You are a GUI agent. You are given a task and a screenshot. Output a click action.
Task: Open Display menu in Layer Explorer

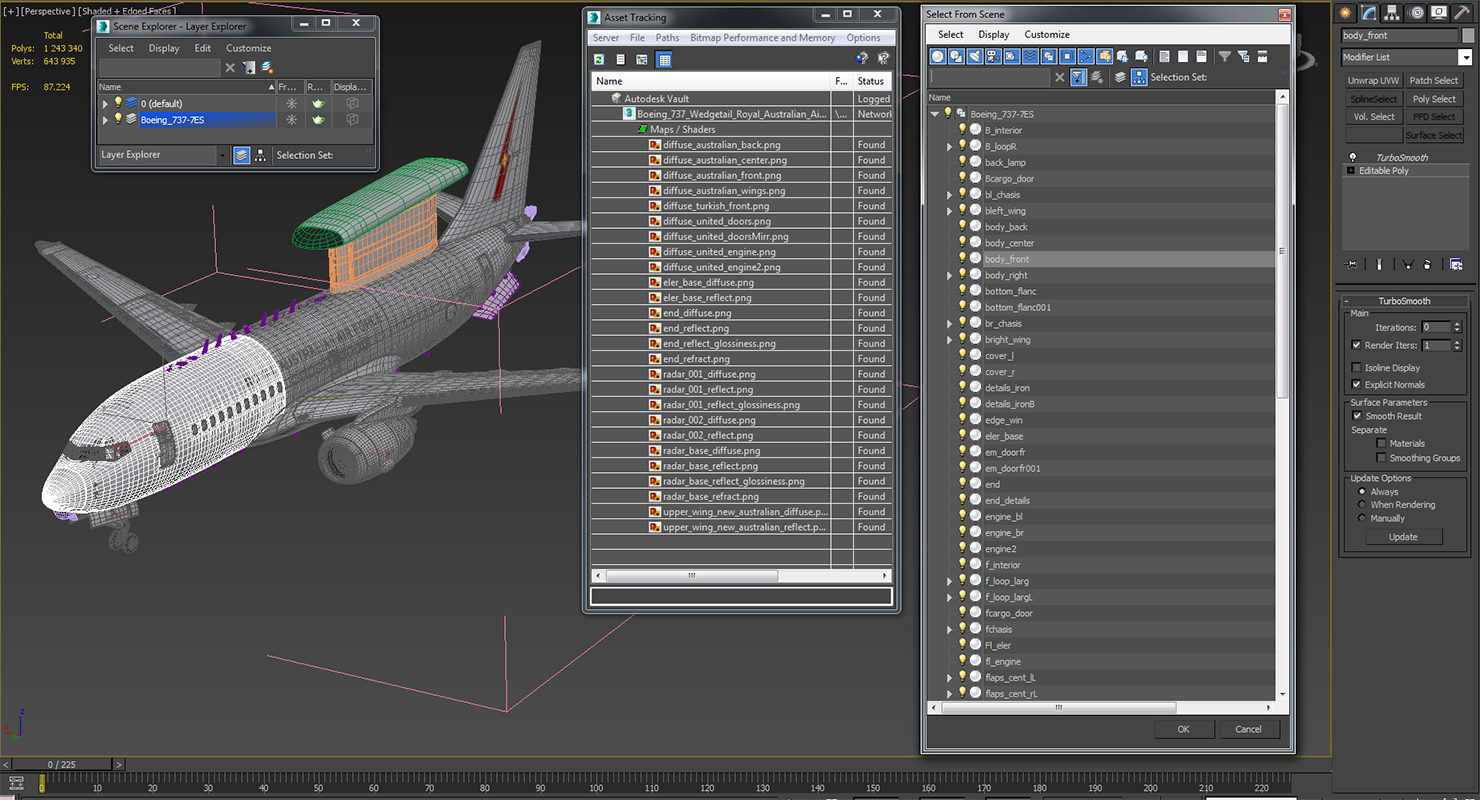click(164, 48)
